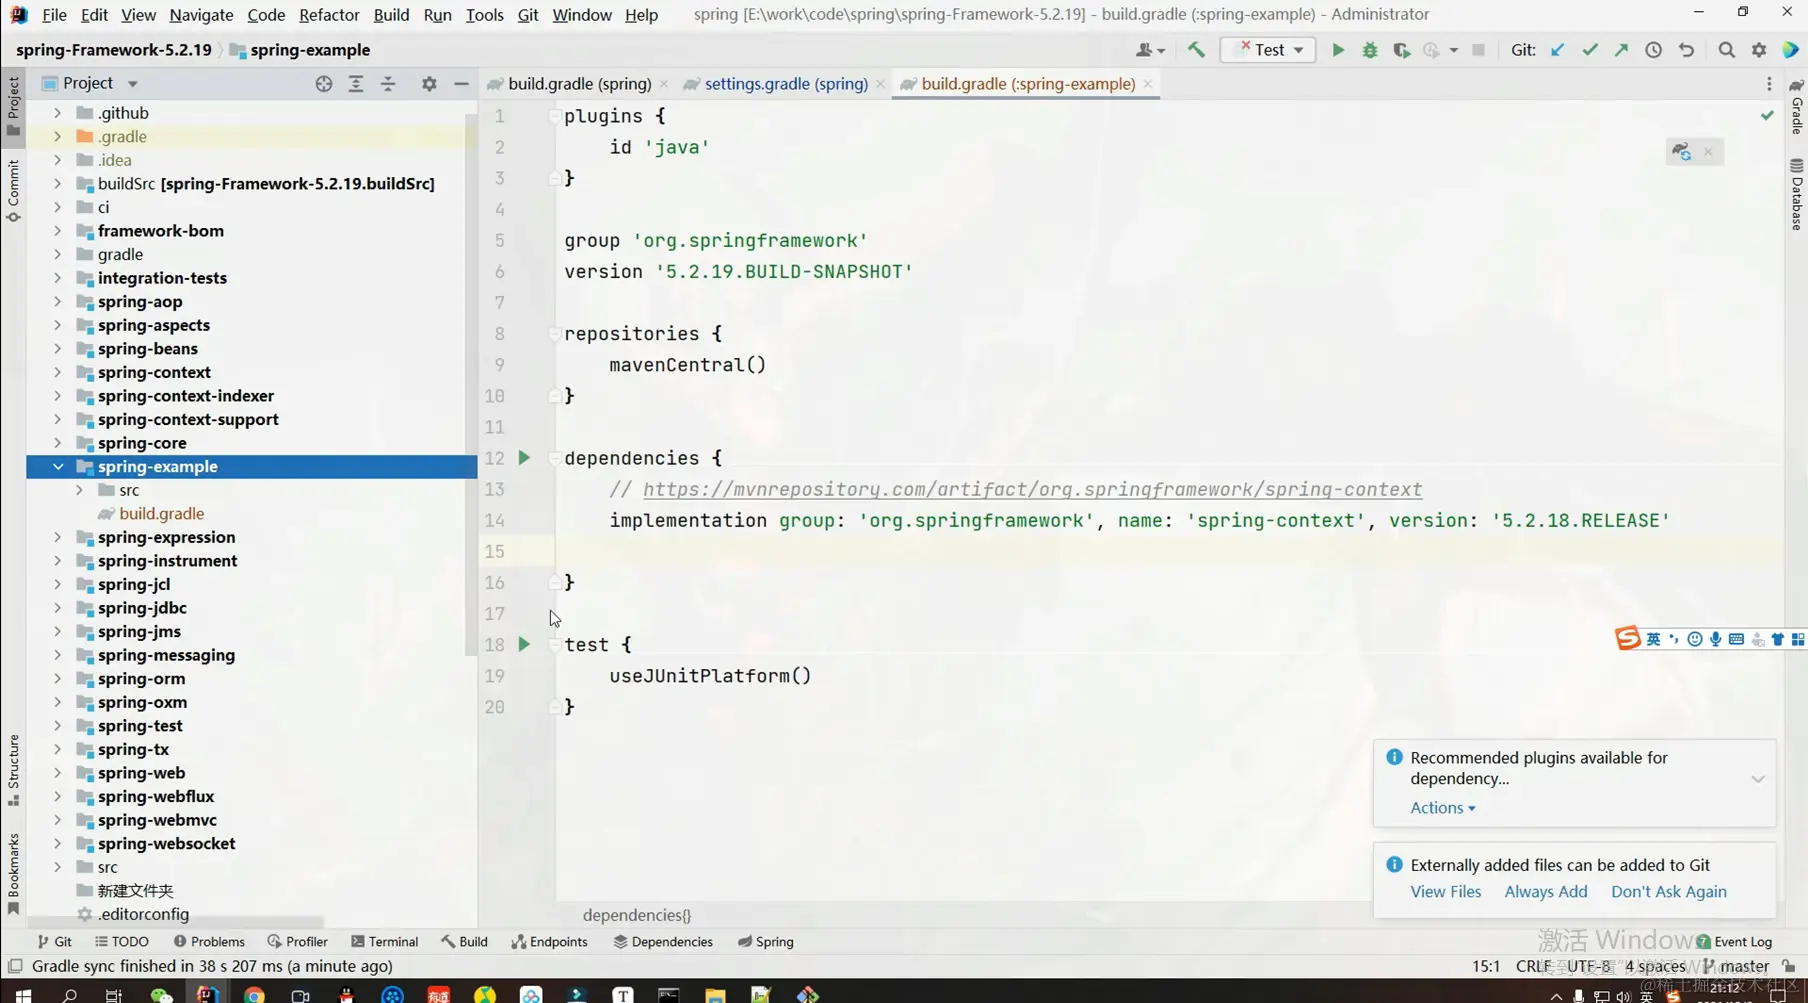Open Search Everywhere magnifier
The height and width of the screenshot is (1003, 1808).
(x=1726, y=50)
